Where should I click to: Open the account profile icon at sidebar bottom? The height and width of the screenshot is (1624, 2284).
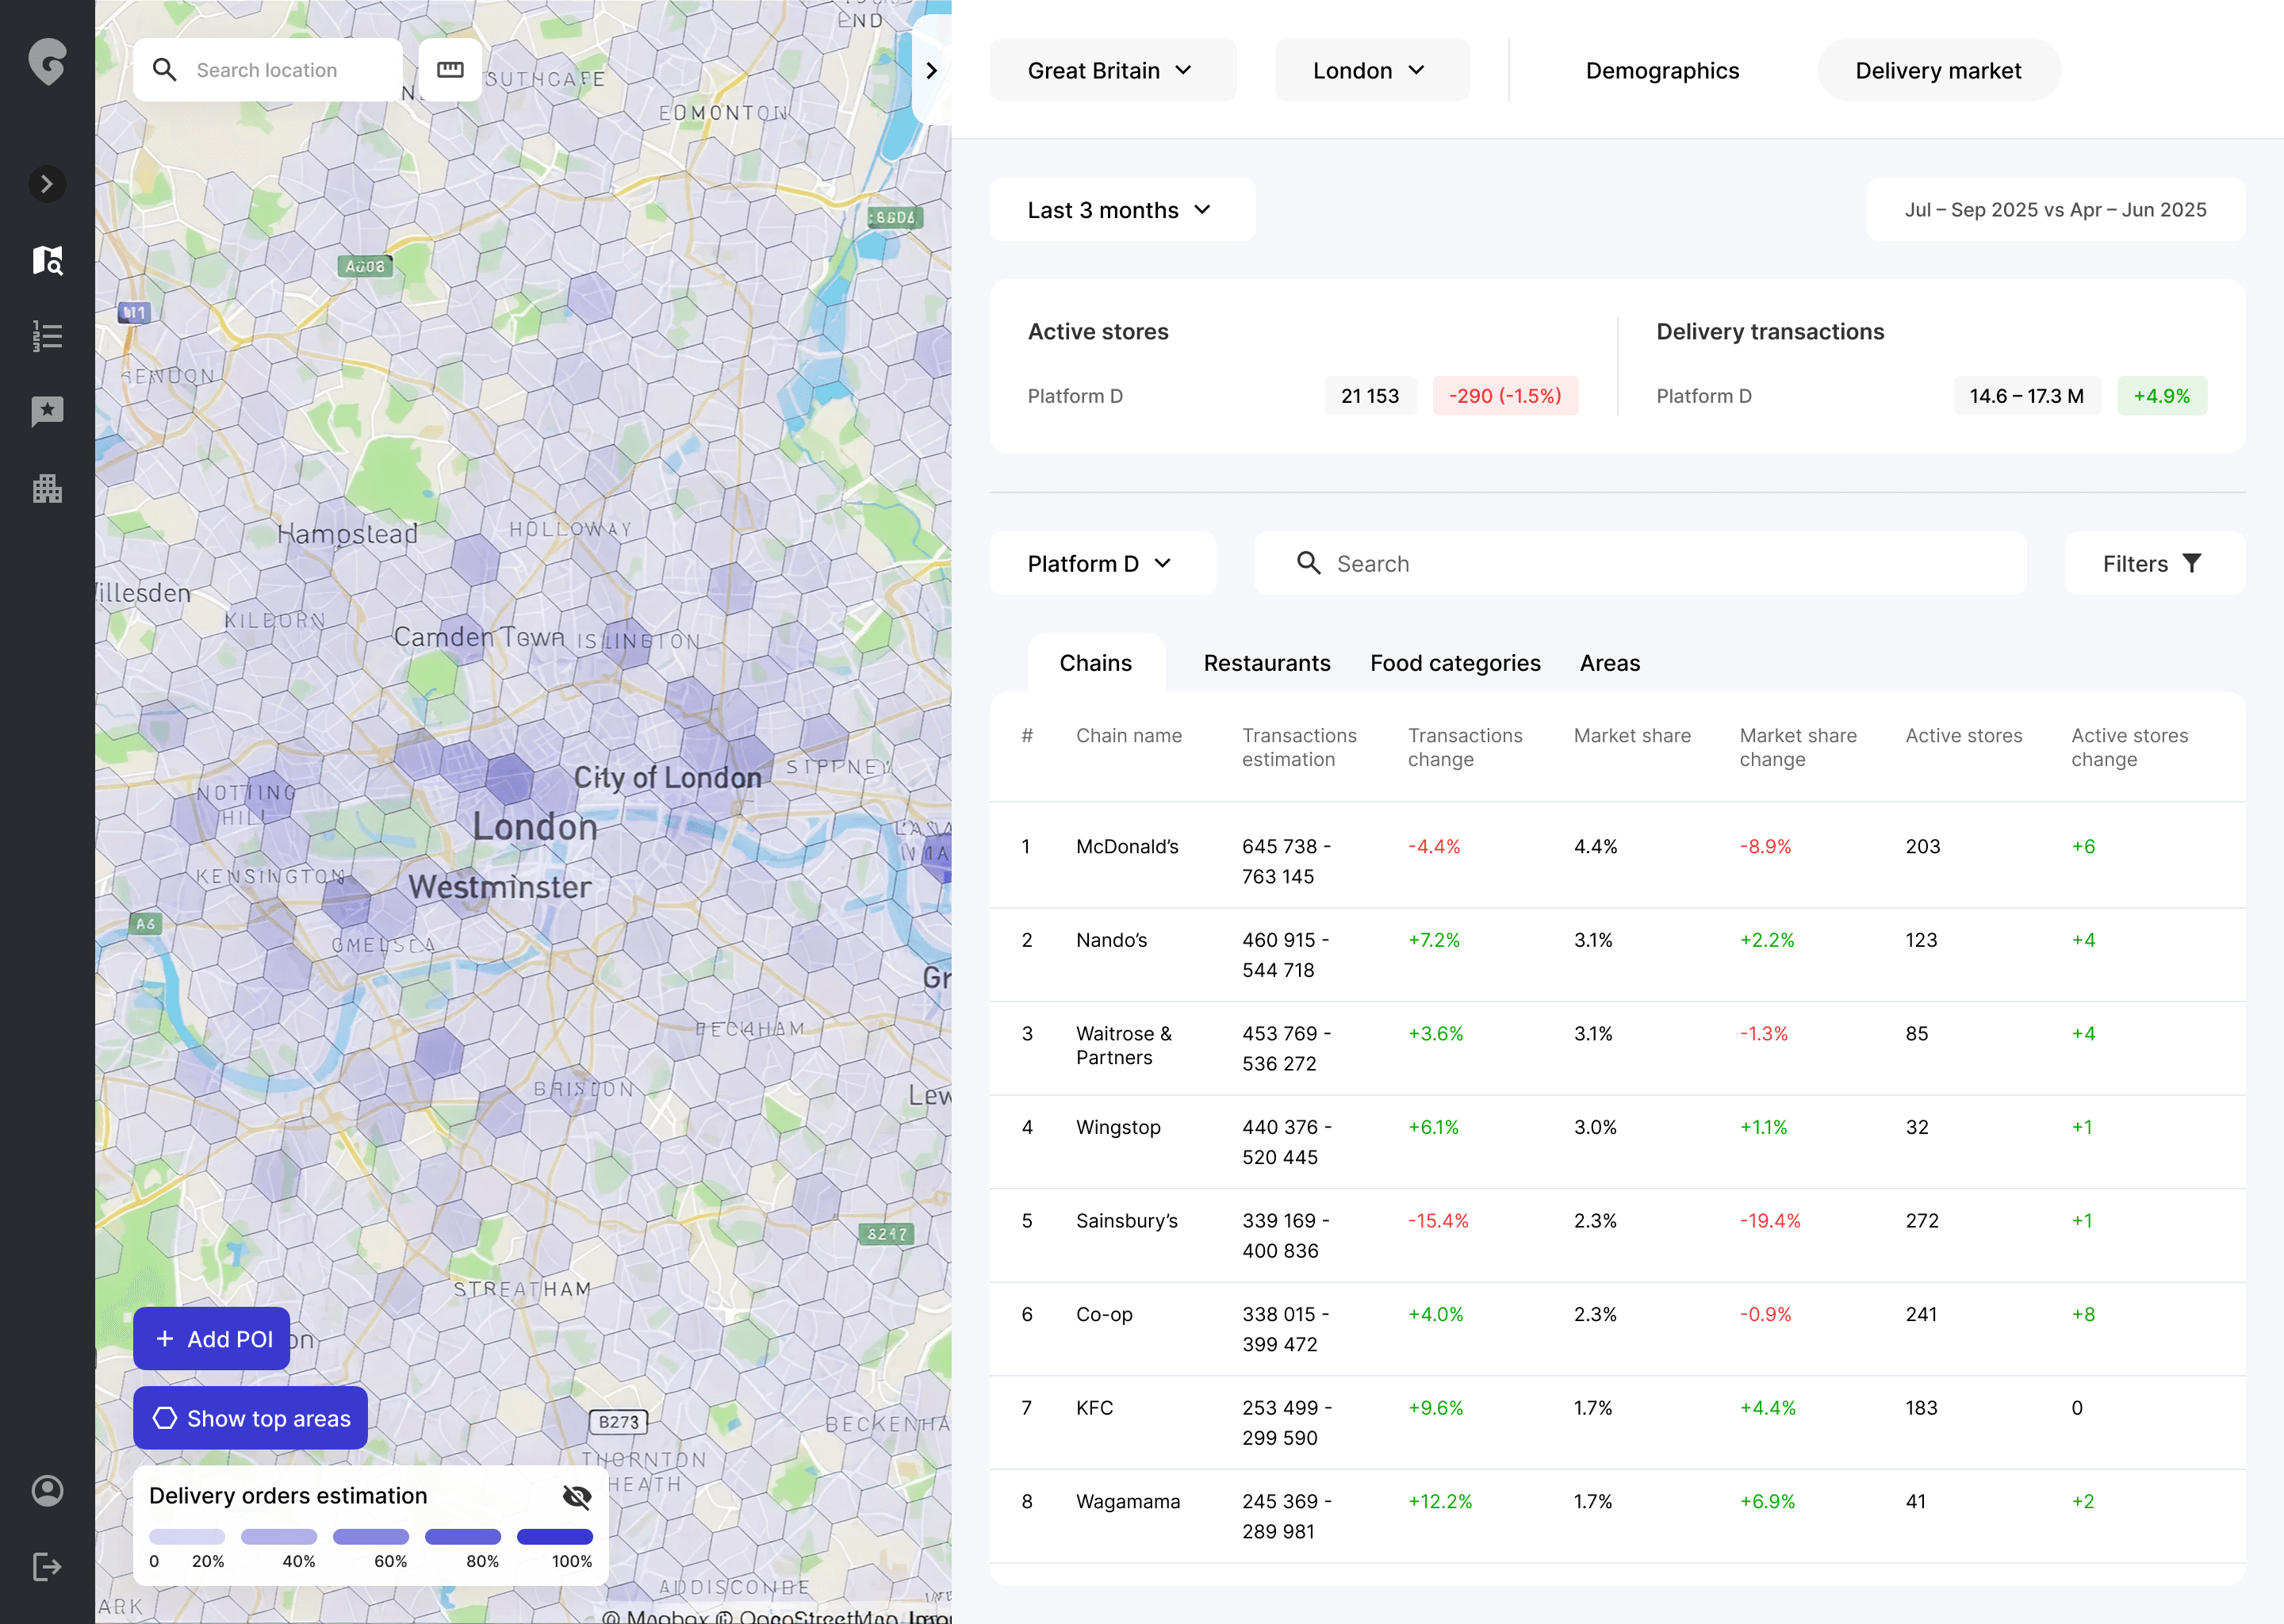point(47,1490)
